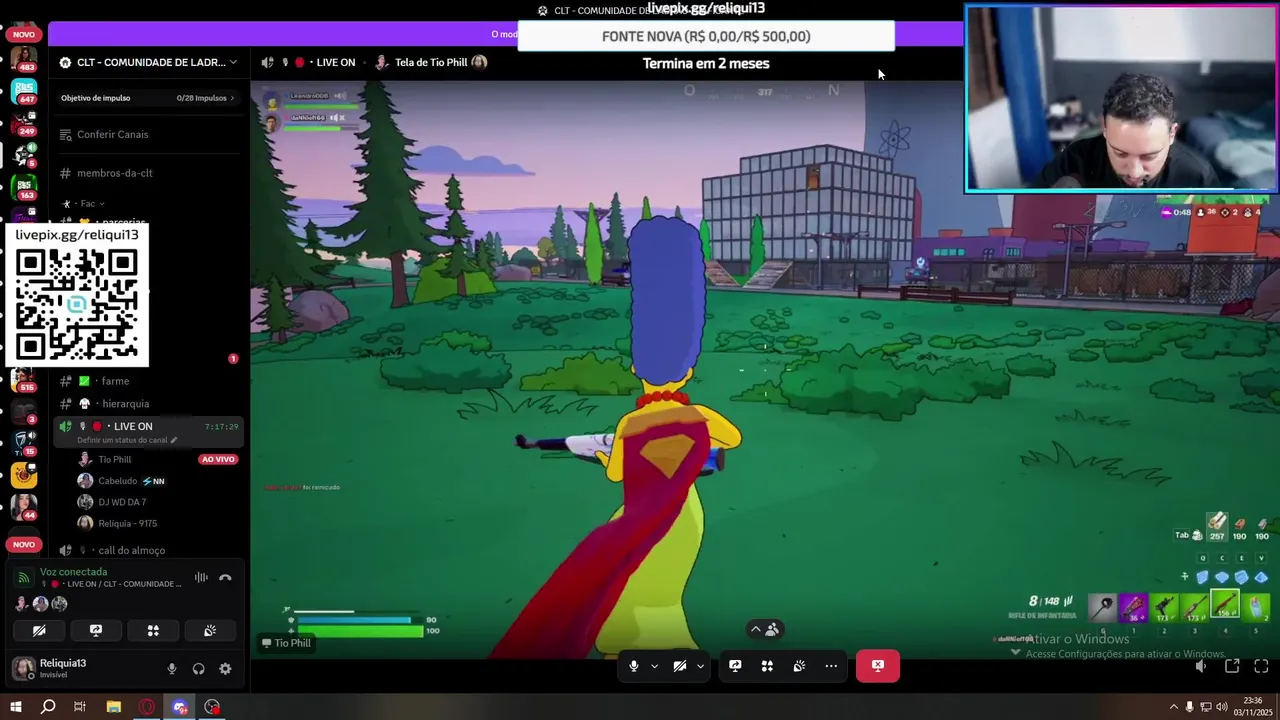Screen dimensions: 1280x720
Task: Open the server with the 249 badge
Action: point(24,122)
